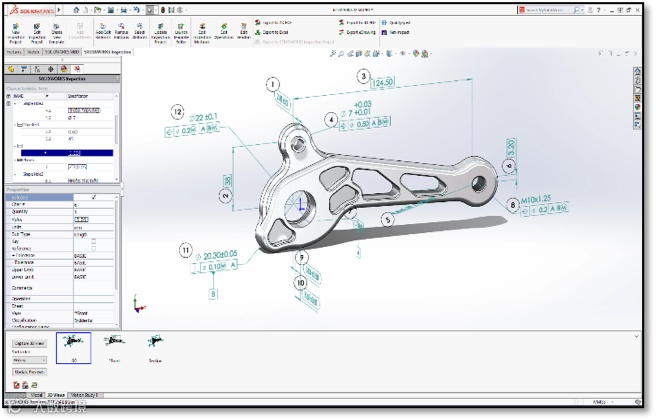Screen dimensions: 656x420
Task: Select the Section 3D view thumbnail
Action: click(x=155, y=348)
